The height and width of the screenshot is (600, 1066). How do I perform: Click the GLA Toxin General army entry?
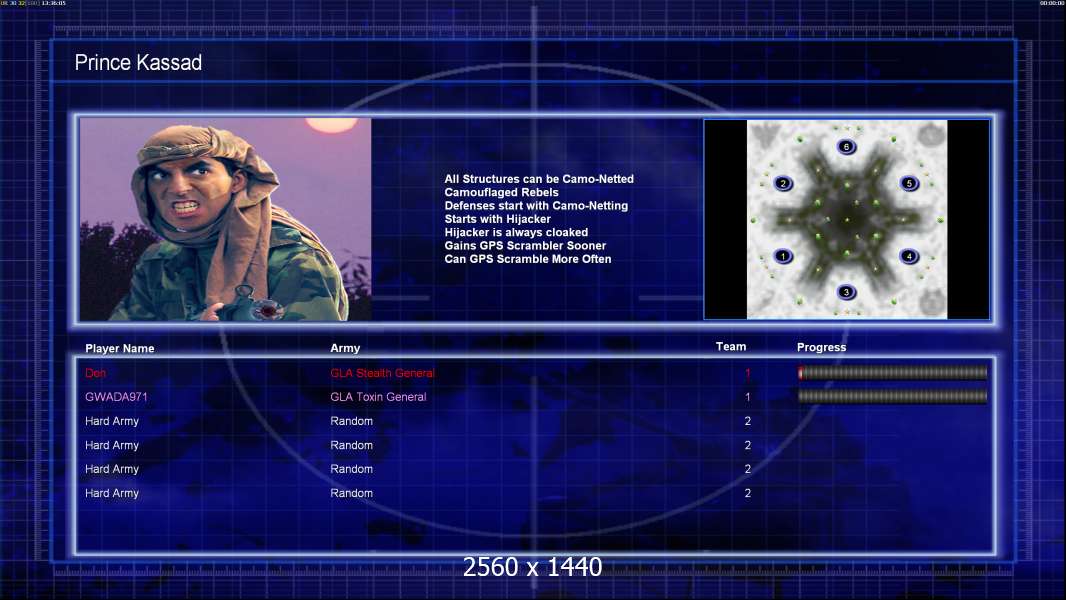click(378, 397)
